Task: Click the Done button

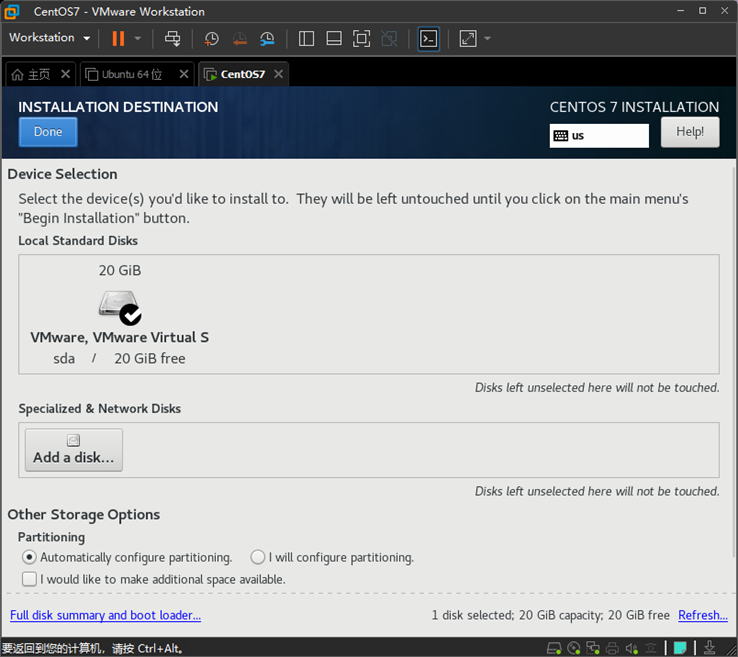Action: click(48, 132)
